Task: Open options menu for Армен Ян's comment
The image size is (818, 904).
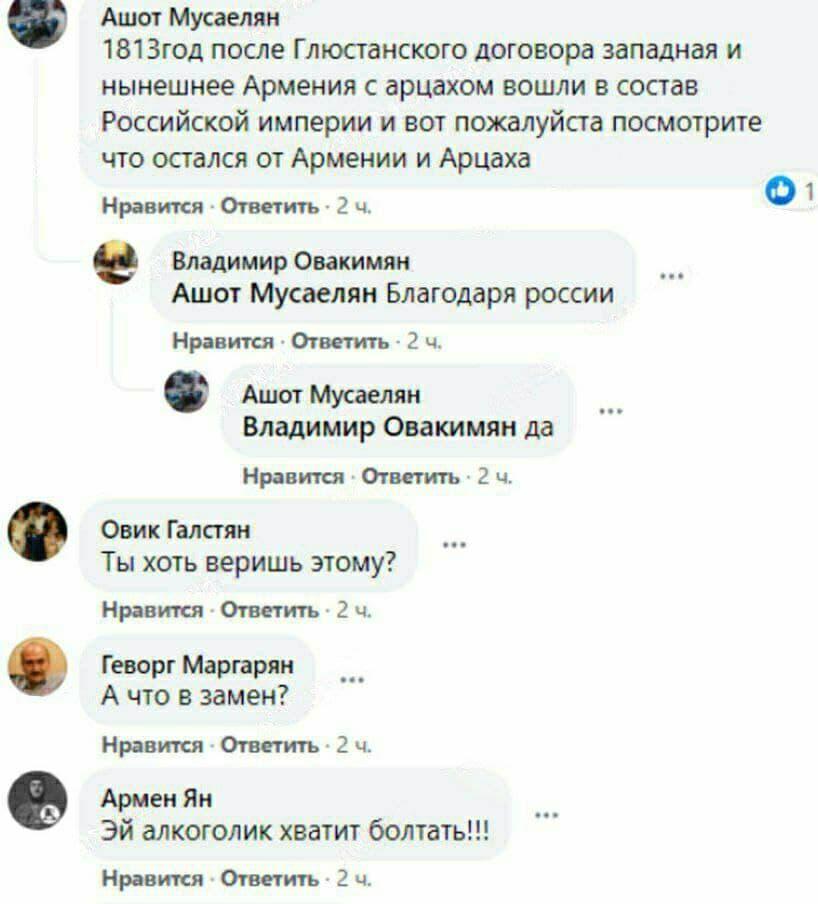Action: pos(546,815)
